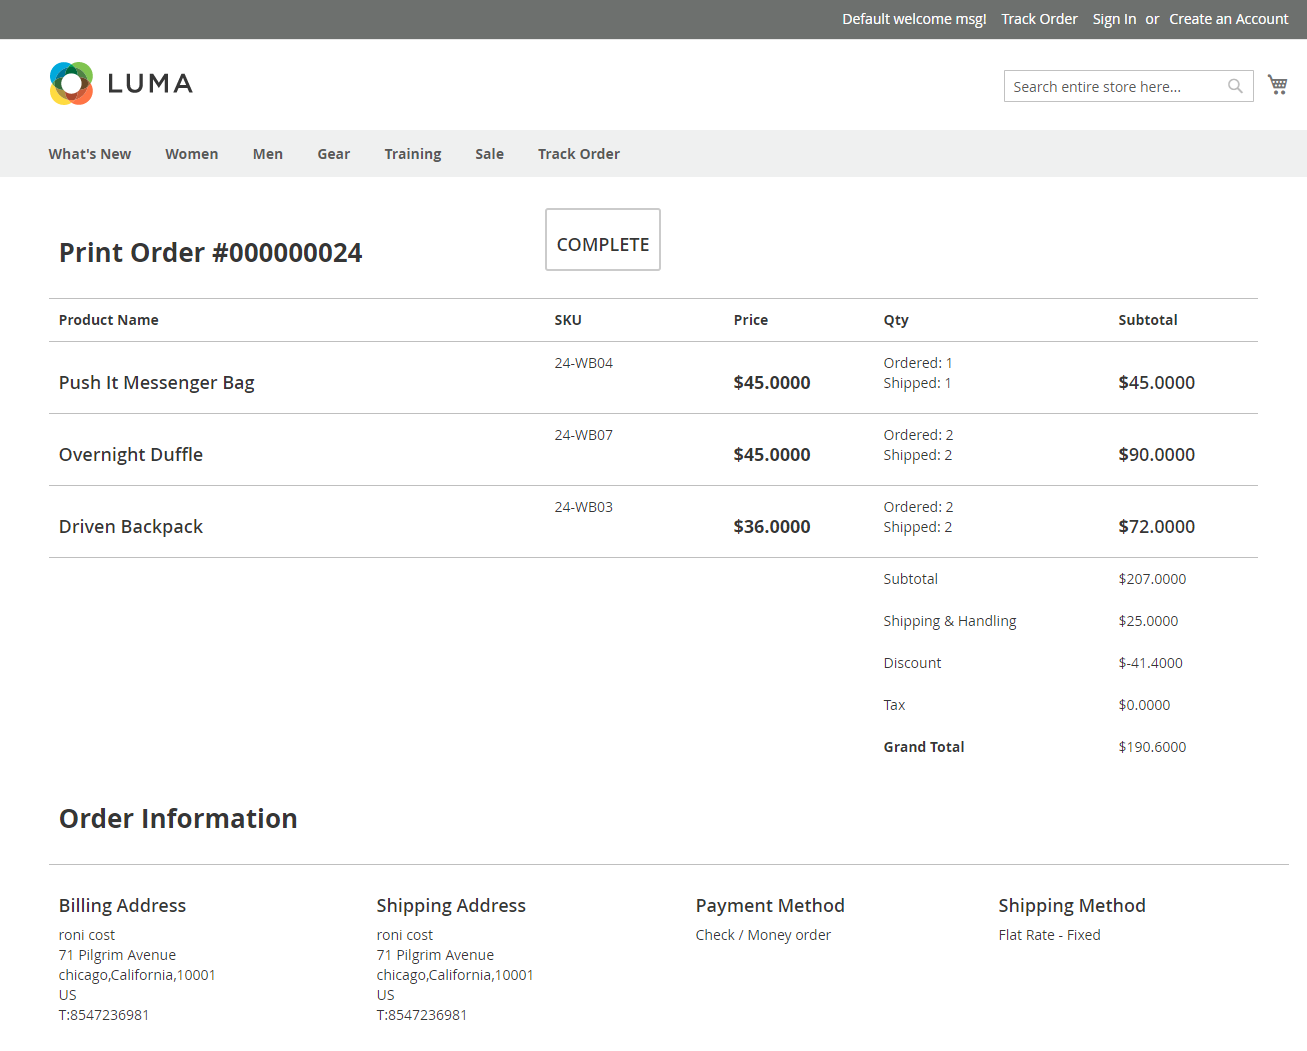
Task: Open the Men category menu
Action: pos(267,154)
